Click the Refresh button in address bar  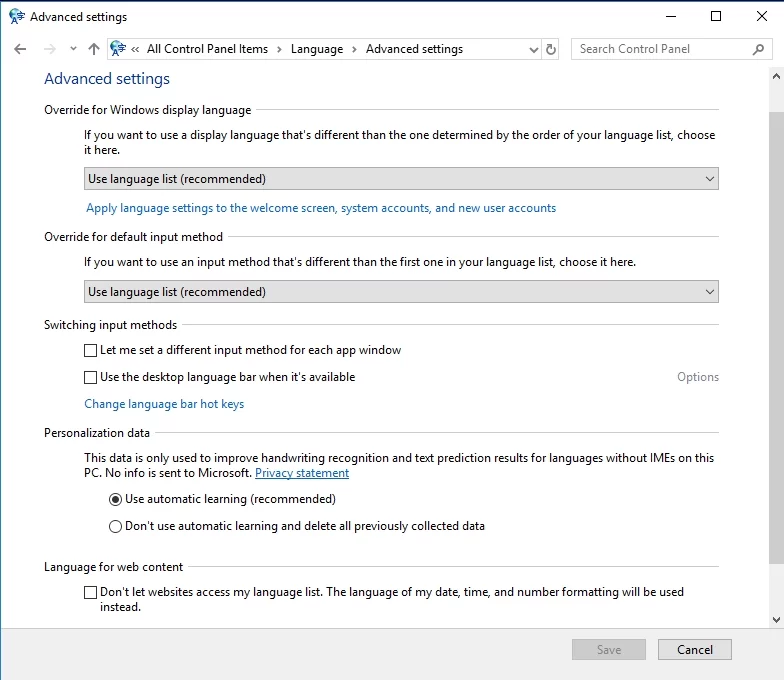[x=551, y=49]
